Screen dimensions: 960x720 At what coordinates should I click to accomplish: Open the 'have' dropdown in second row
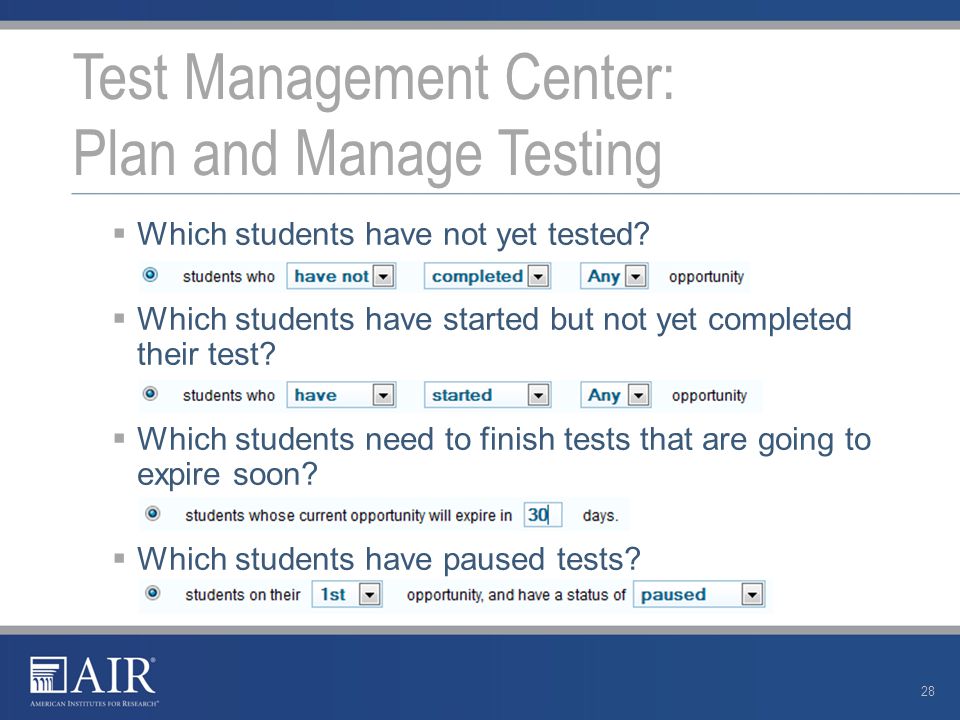pos(341,395)
